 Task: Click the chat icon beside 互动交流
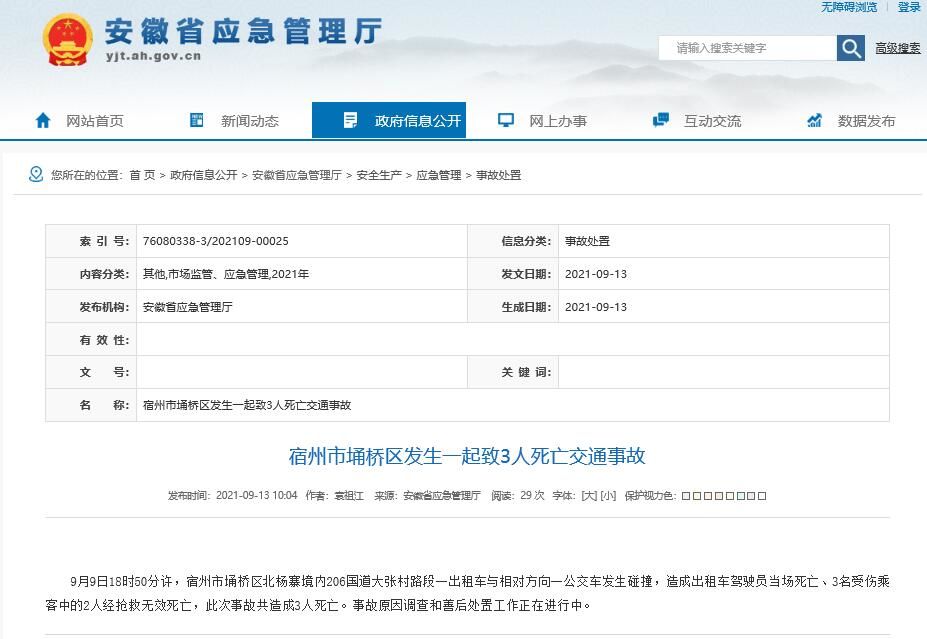pos(661,121)
